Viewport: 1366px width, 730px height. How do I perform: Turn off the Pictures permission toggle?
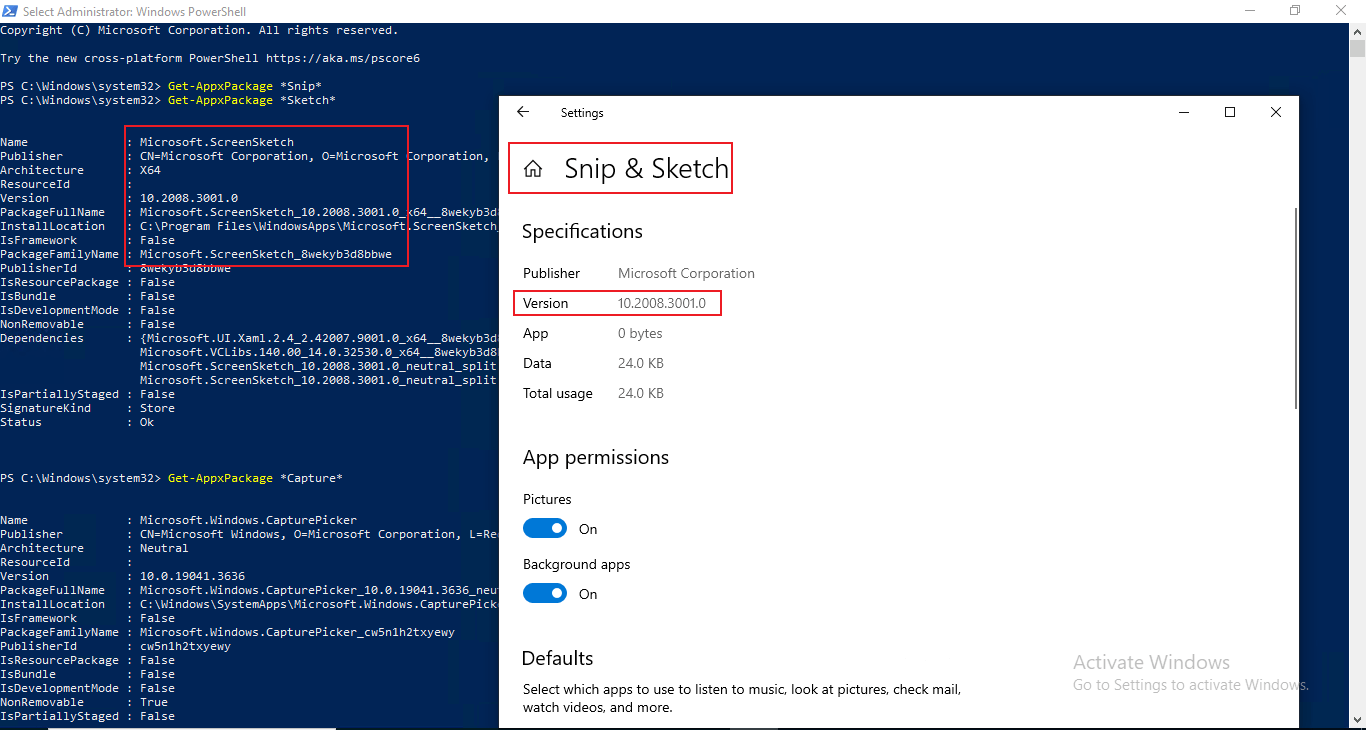point(545,528)
